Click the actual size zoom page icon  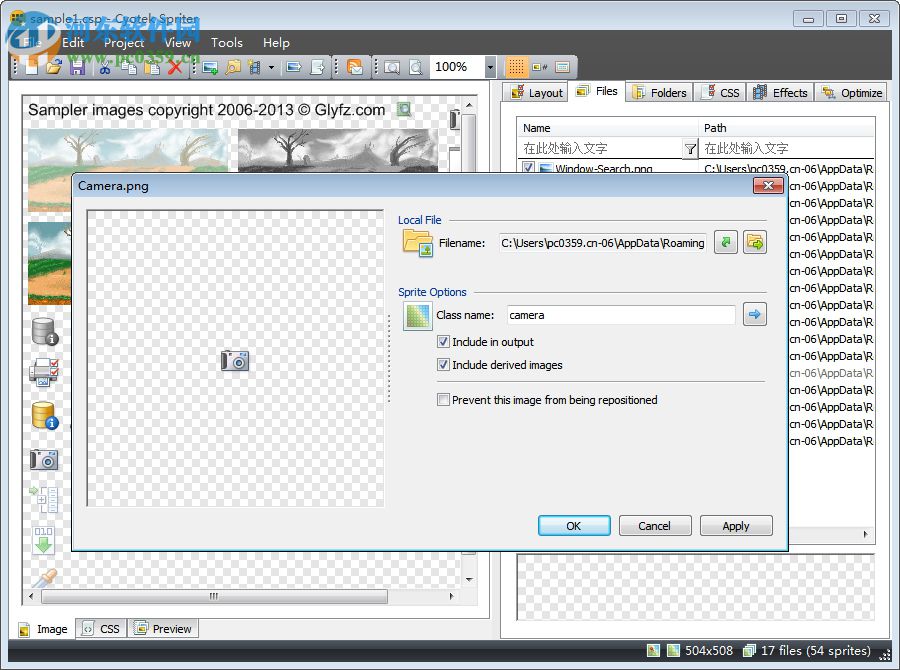(x=416, y=67)
